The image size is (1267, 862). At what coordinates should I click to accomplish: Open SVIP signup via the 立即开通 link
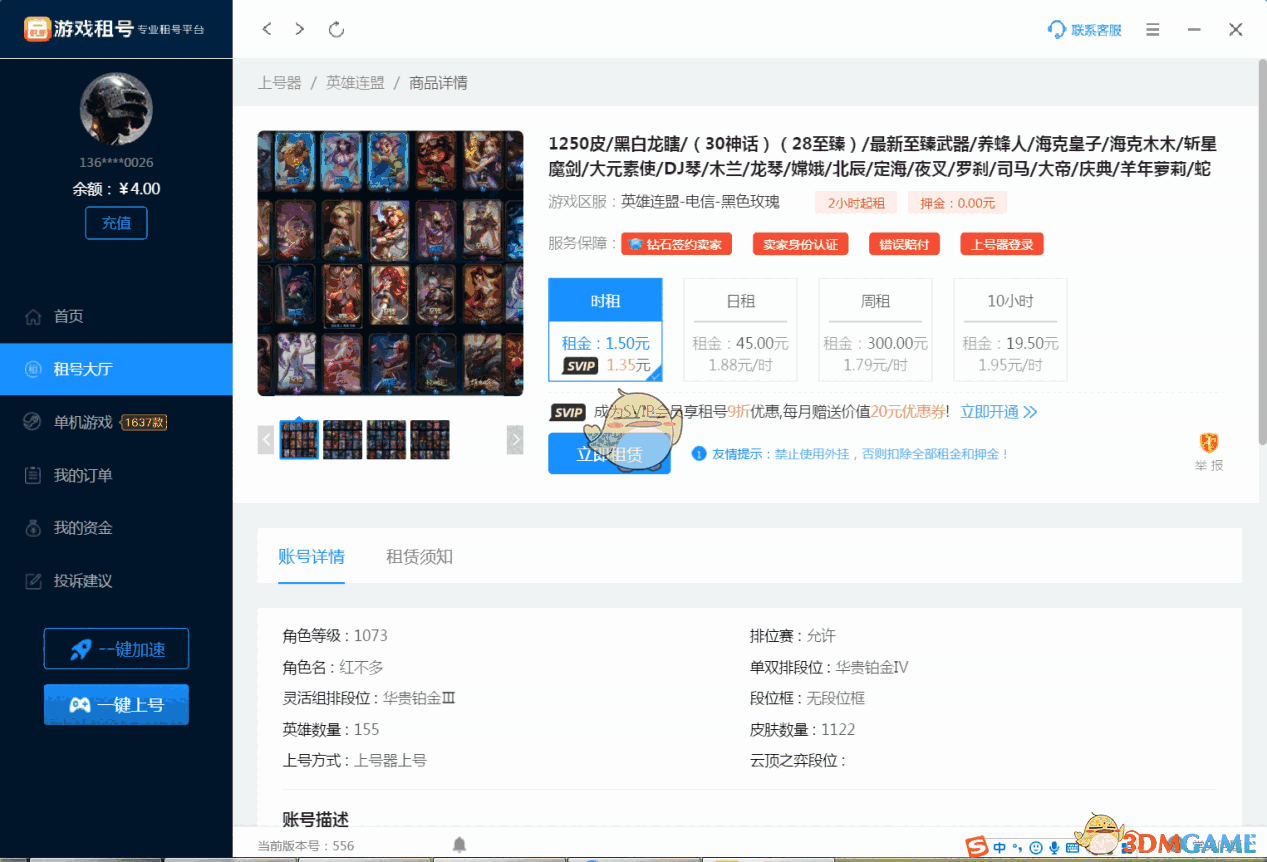click(x=992, y=411)
